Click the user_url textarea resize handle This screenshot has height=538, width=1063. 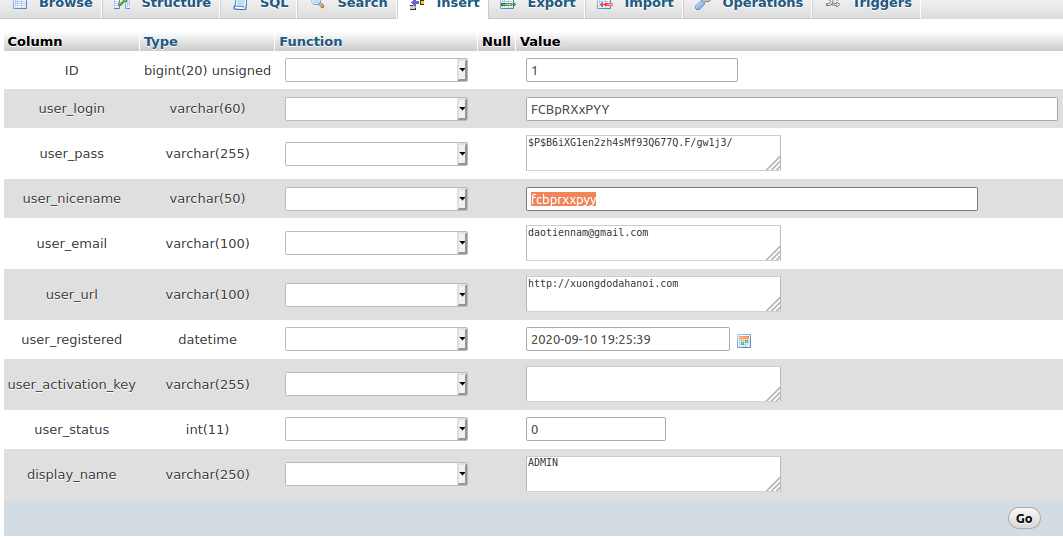click(x=773, y=305)
